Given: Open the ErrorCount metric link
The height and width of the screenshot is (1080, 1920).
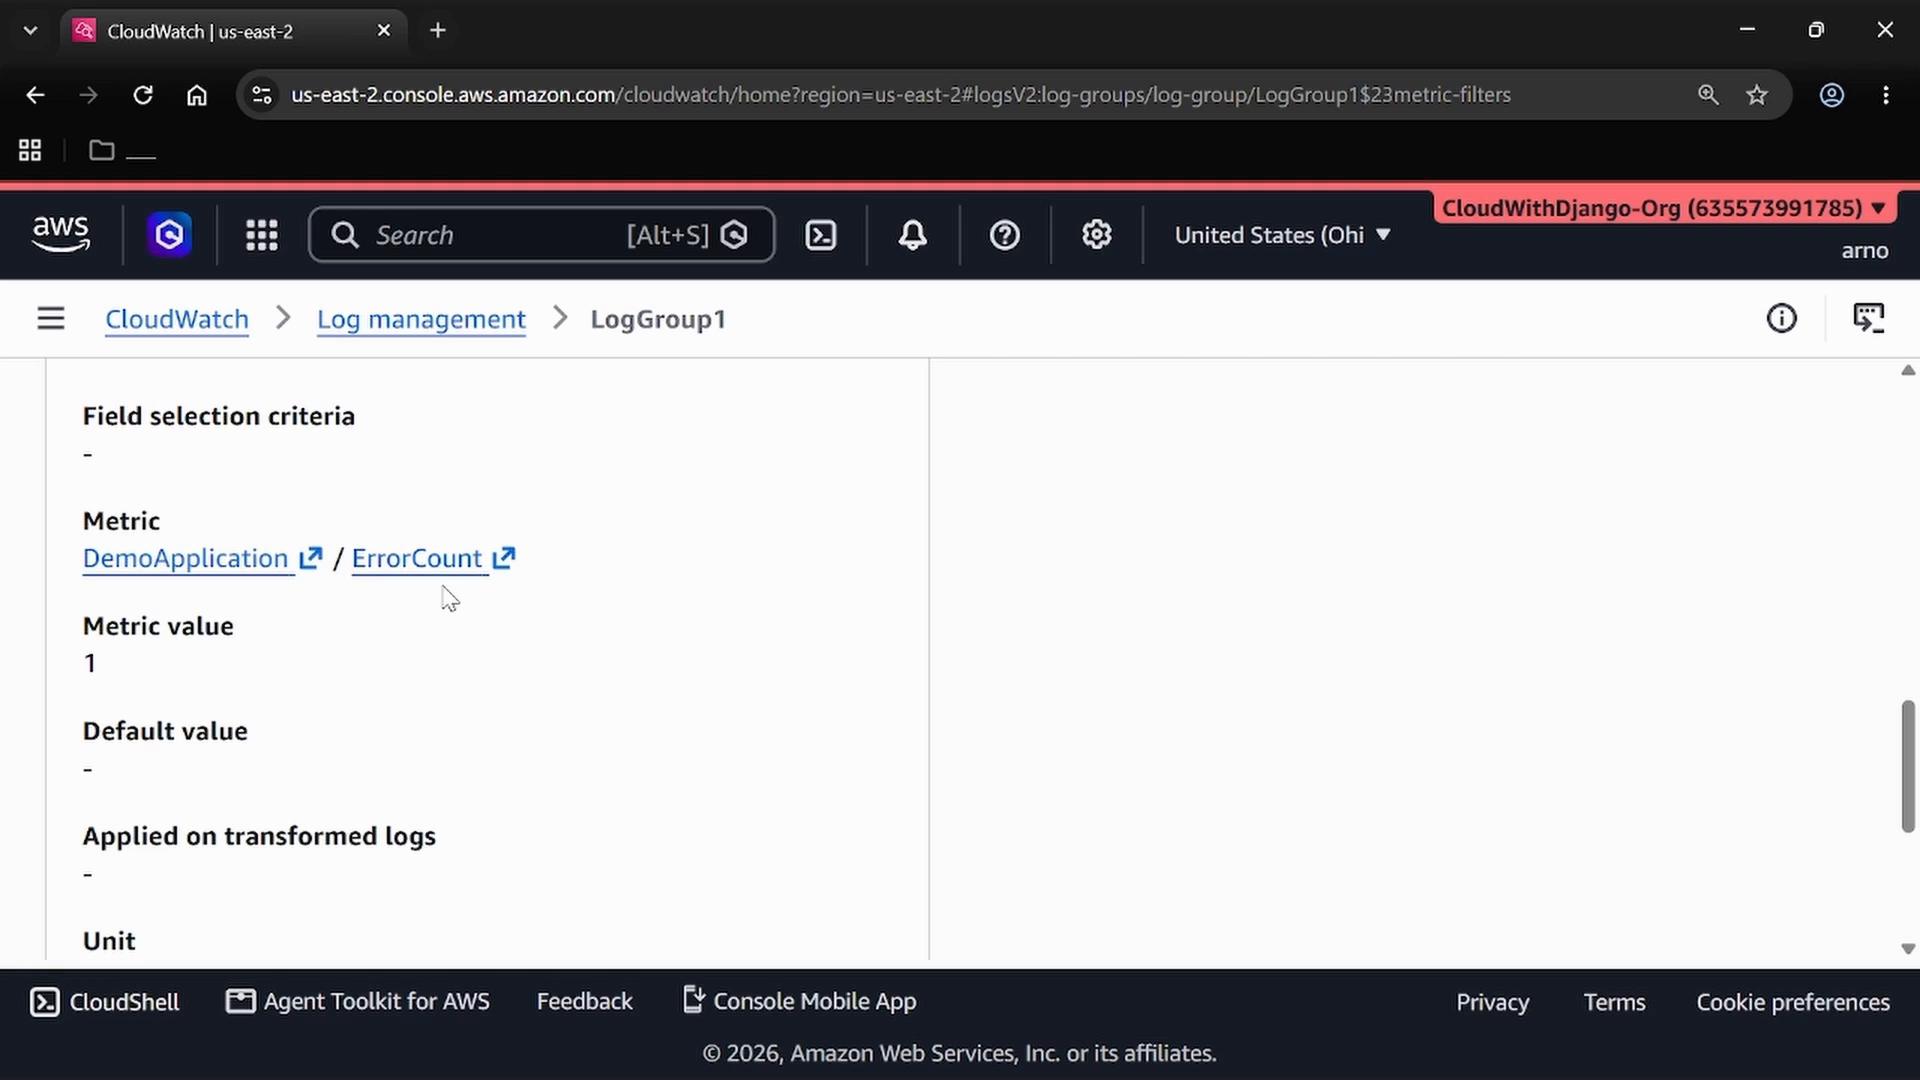Looking at the screenshot, I should pyautogui.click(x=417, y=558).
